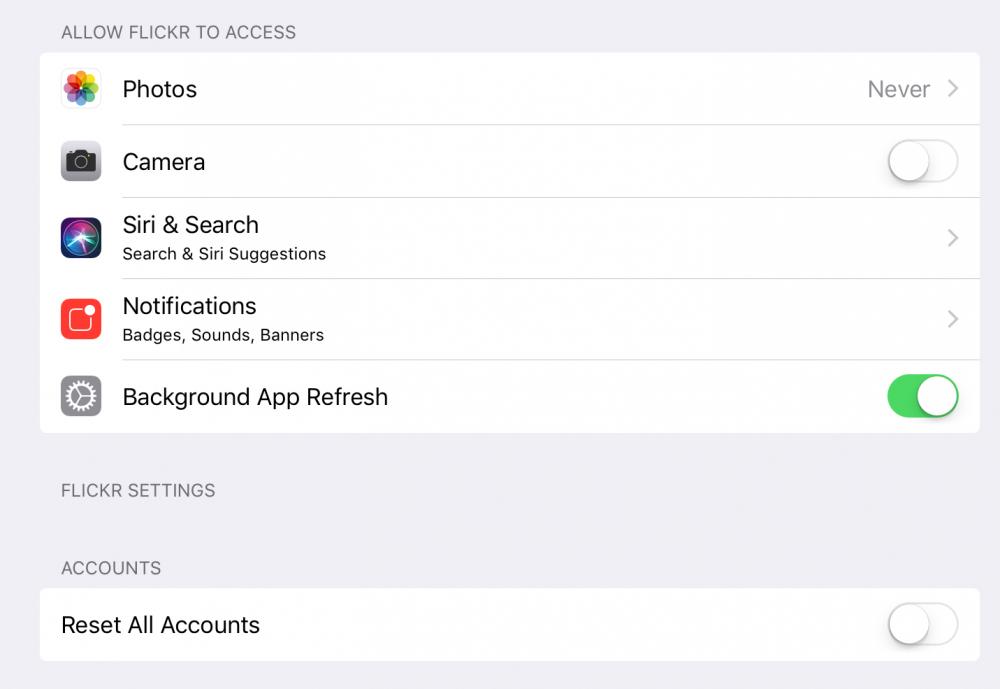Expand the Notifications row chevron

point(953,318)
